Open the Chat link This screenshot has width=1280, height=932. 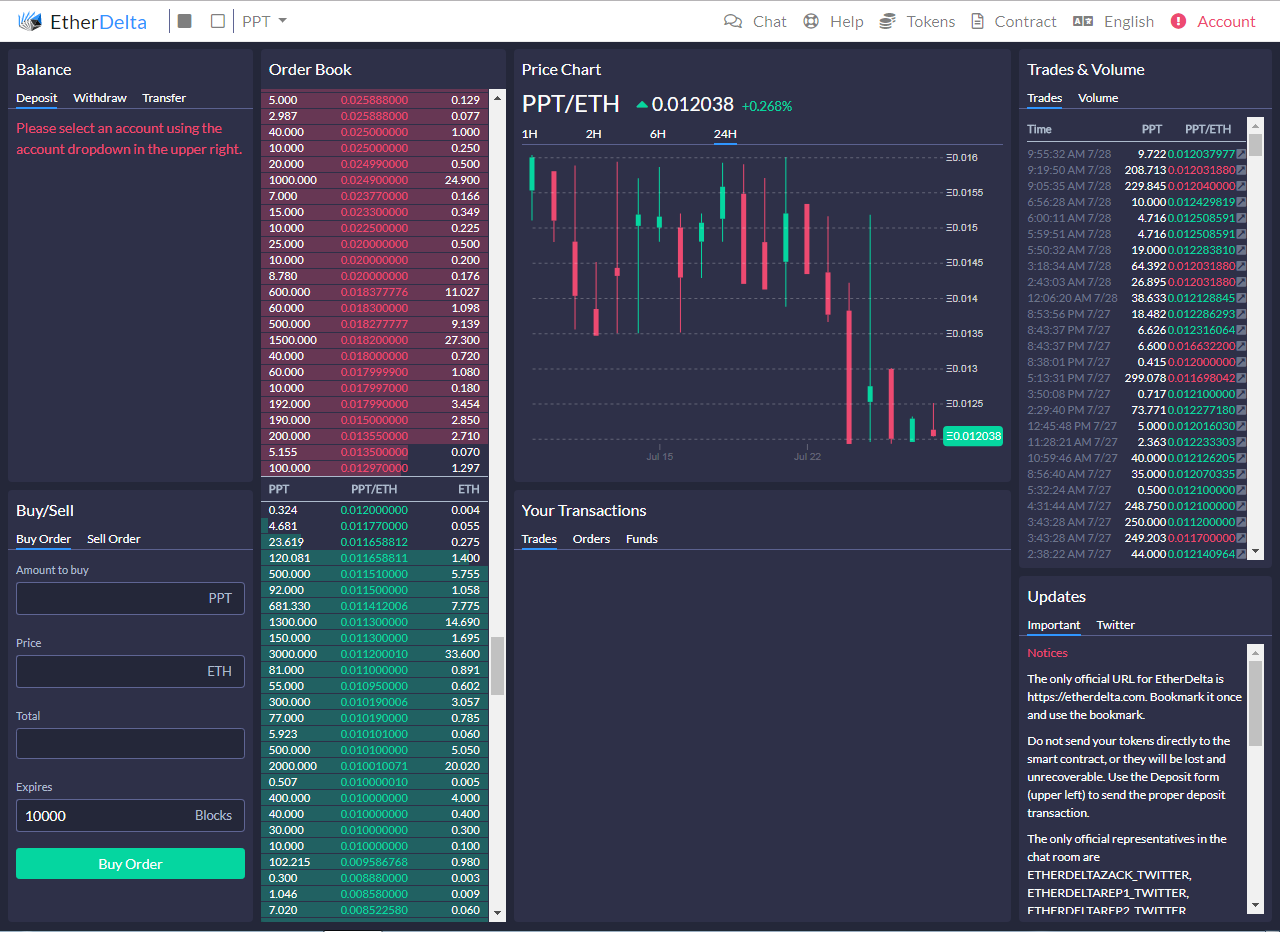(x=770, y=21)
